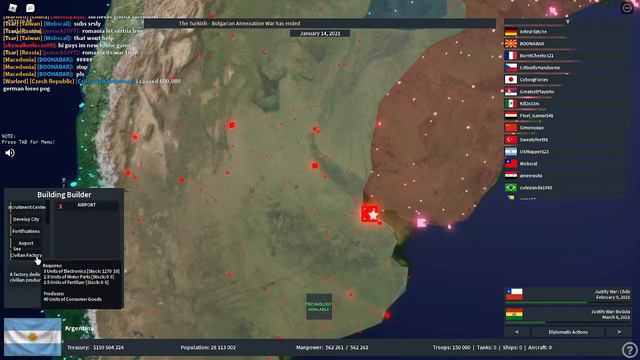Click the Serbia flag player entry
This screenshot has height=360, width=640.
tap(511, 92)
